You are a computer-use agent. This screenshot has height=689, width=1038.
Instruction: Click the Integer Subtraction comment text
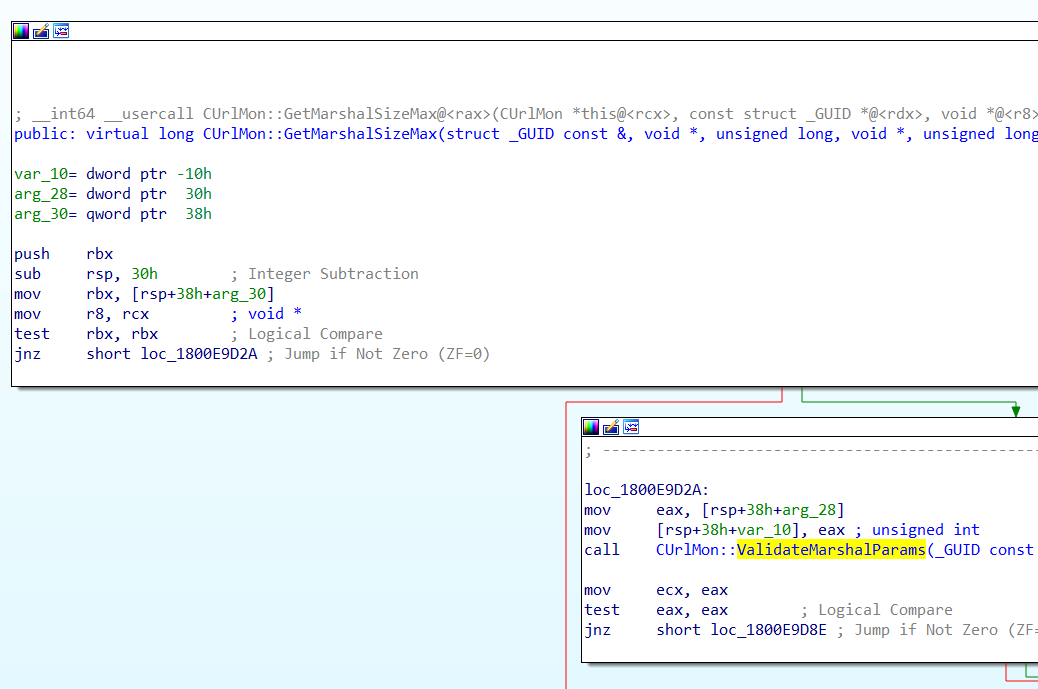pos(335,273)
